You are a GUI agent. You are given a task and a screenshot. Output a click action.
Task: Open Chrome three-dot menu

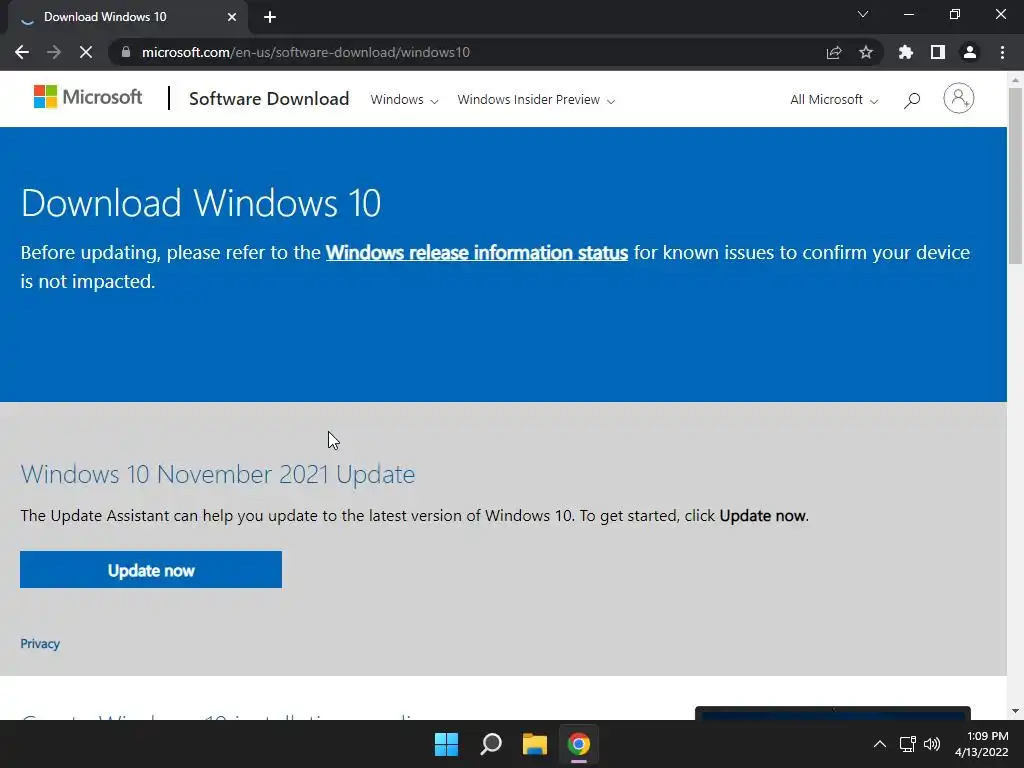[1002, 52]
